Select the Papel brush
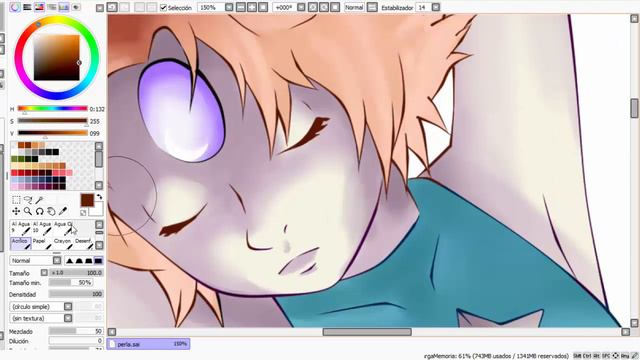Screen dimensions: 640x360 41,244
